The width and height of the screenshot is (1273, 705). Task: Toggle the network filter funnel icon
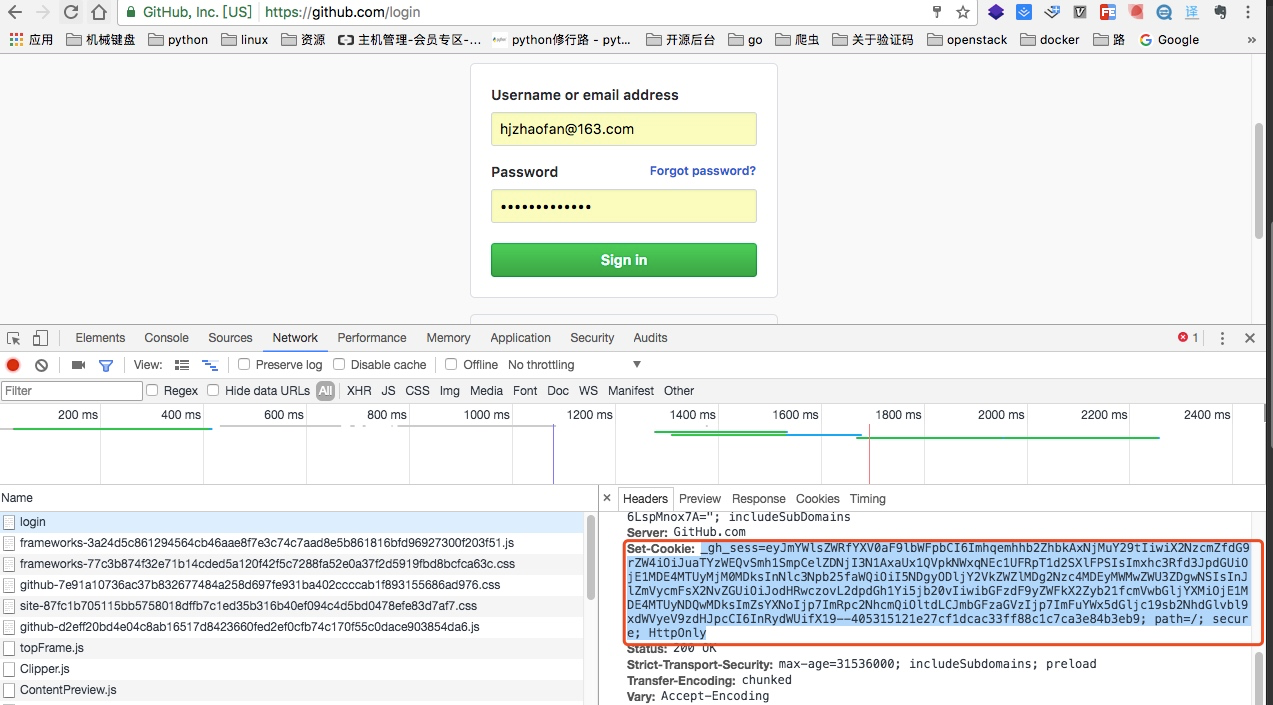105,365
